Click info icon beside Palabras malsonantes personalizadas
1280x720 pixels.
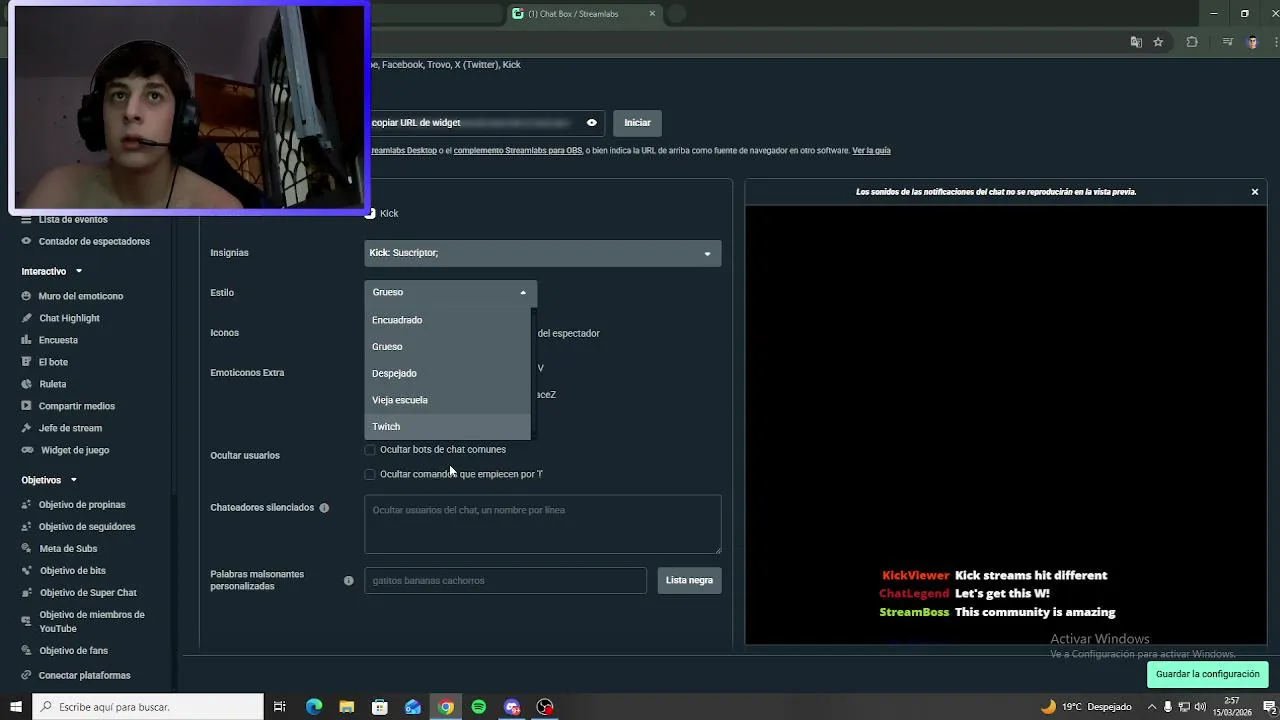click(x=348, y=580)
